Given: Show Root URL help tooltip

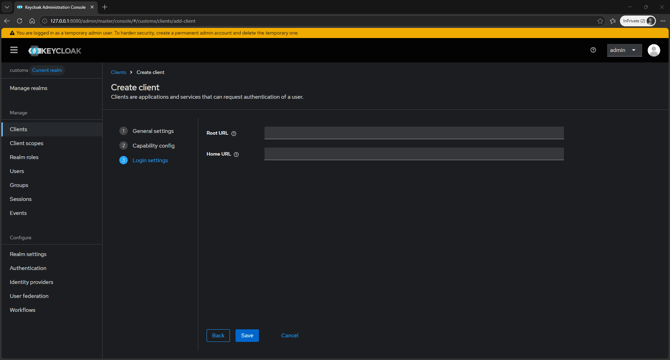Looking at the screenshot, I should tap(234, 134).
